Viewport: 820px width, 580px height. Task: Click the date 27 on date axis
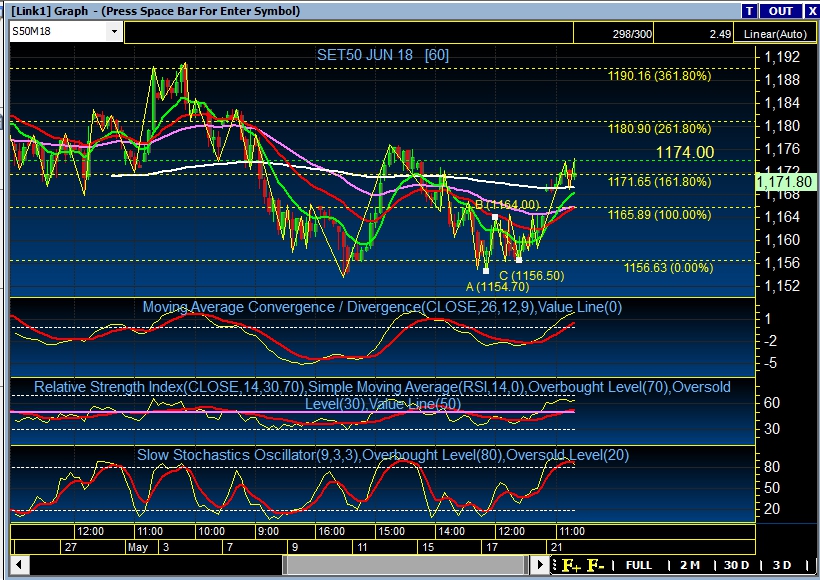point(71,547)
